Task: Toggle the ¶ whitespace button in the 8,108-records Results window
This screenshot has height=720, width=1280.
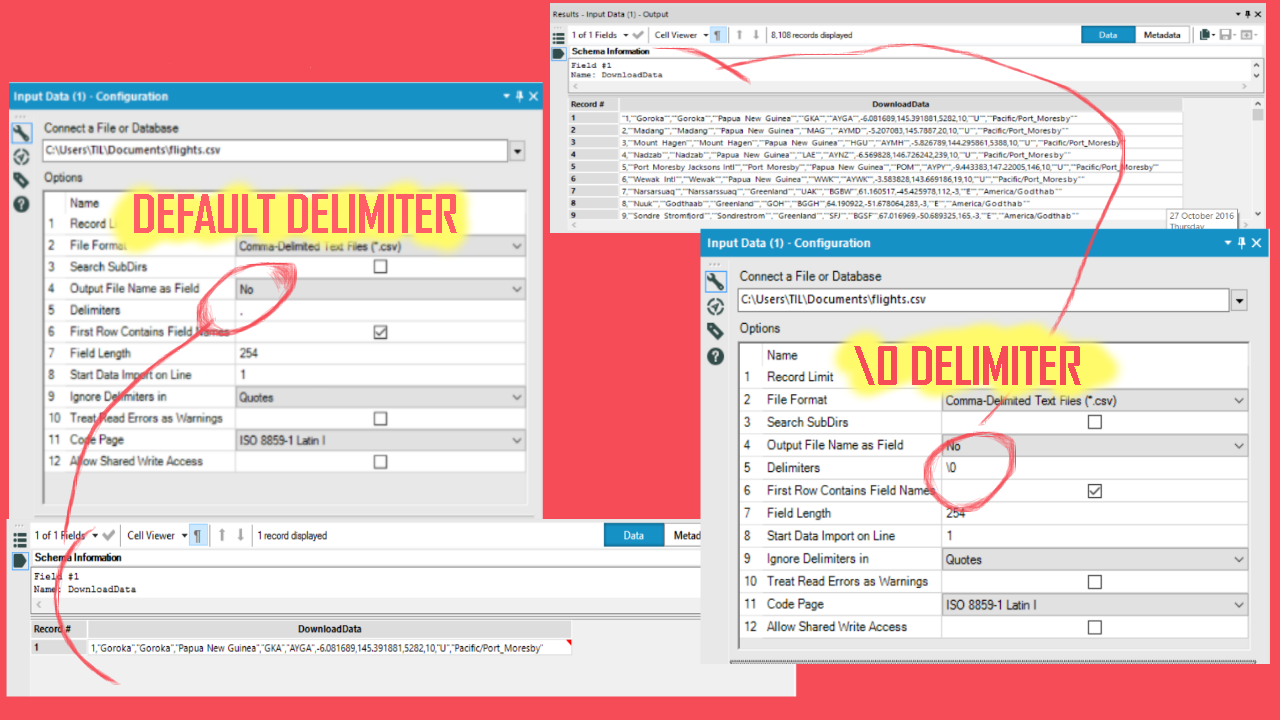Action: (718, 35)
